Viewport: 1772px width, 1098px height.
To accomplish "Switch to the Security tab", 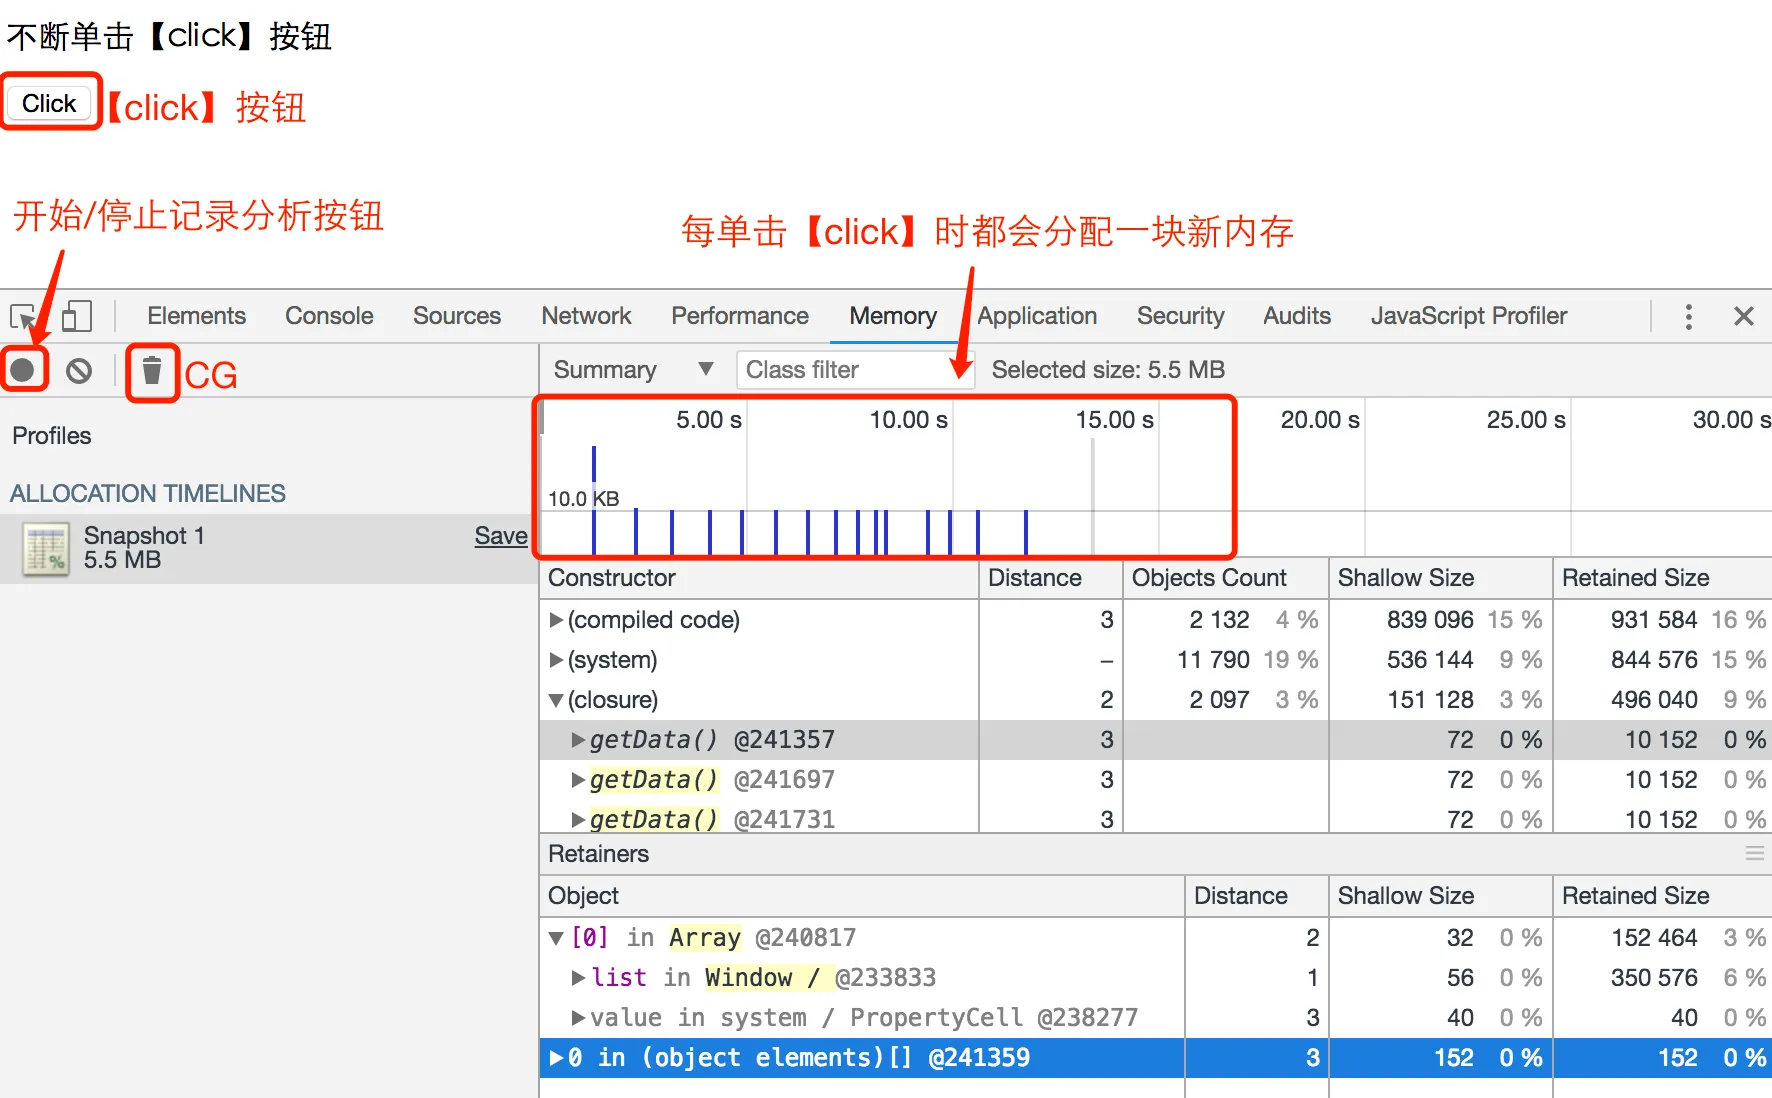I will pyautogui.click(x=1180, y=316).
